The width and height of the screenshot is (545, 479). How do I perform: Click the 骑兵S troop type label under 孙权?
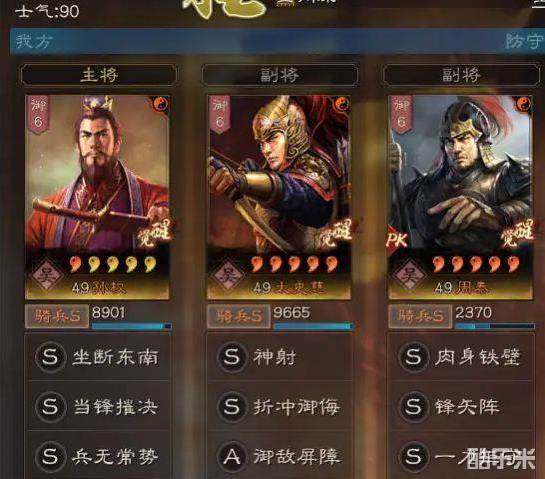click(57, 316)
